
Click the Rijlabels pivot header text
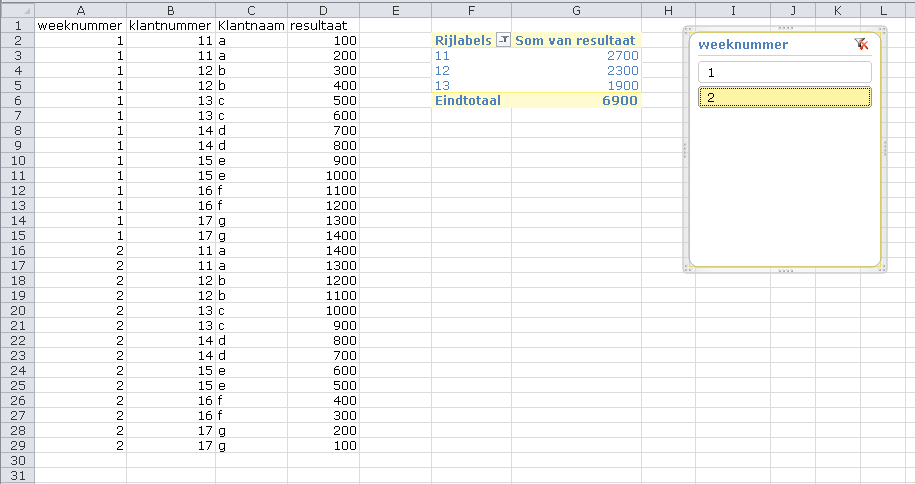pos(463,40)
